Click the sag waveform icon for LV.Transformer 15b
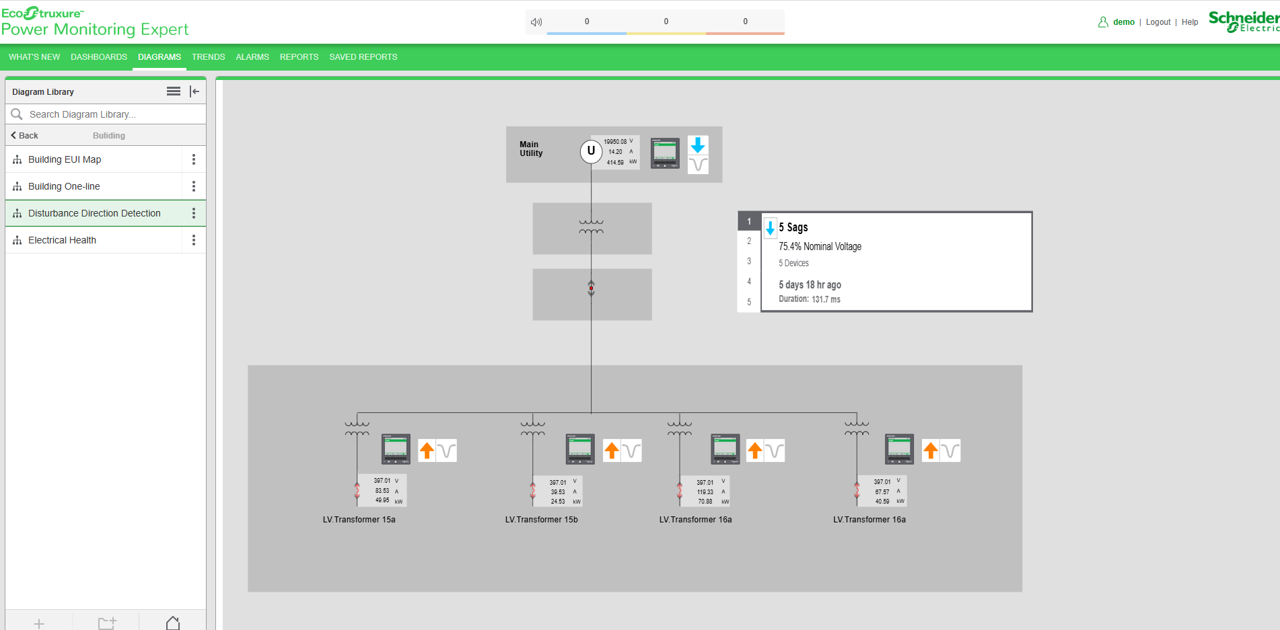Viewport: 1280px width, 630px height. (631, 451)
